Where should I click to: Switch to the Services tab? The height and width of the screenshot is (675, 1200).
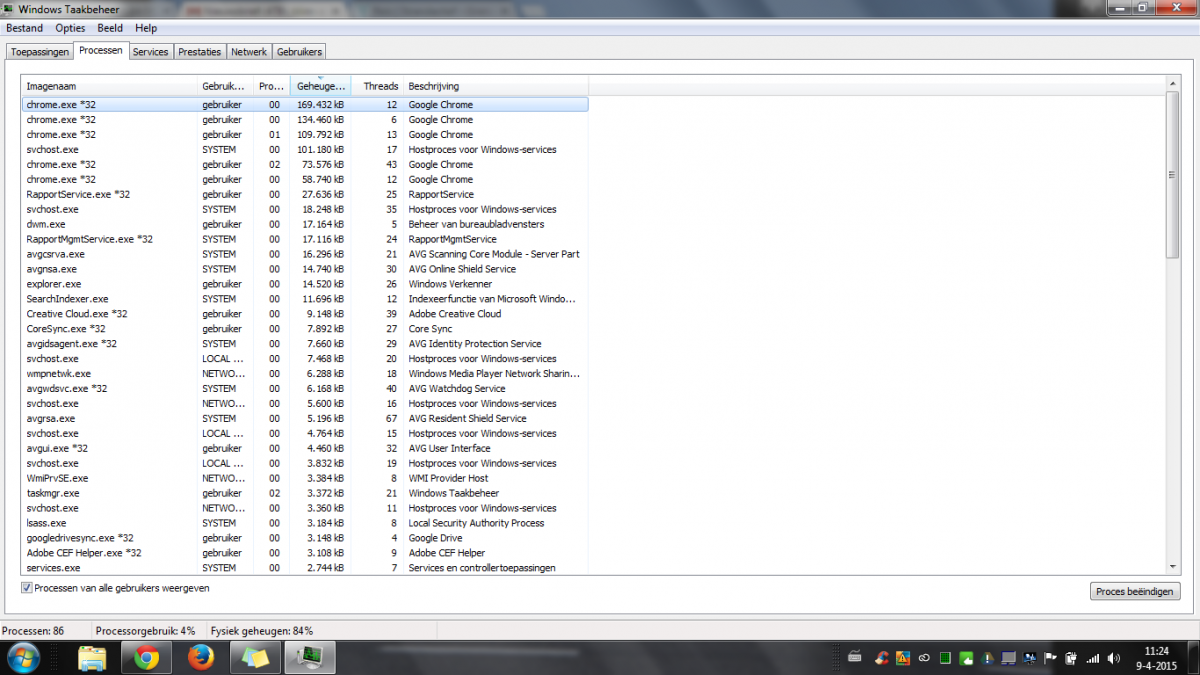(151, 51)
